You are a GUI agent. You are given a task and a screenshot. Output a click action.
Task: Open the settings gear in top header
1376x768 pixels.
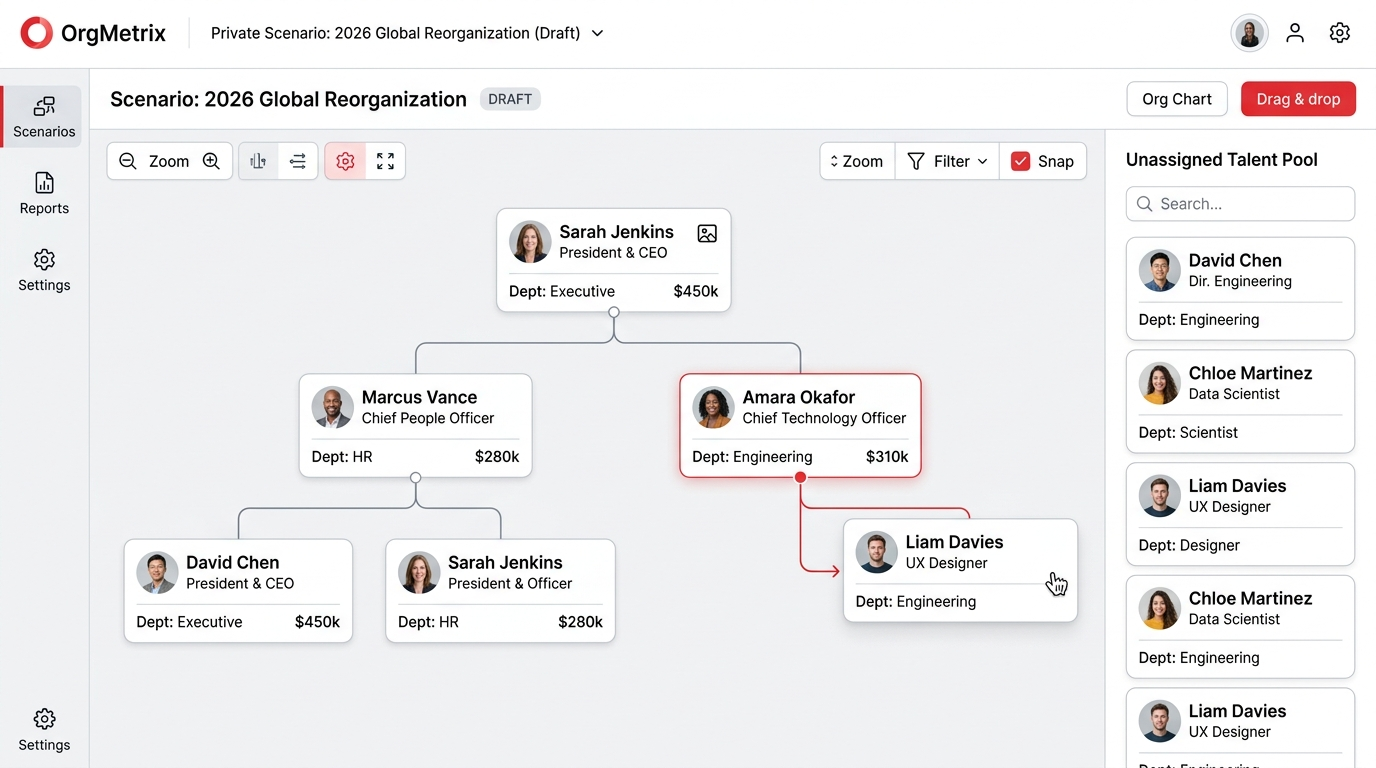click(1340, 33)
